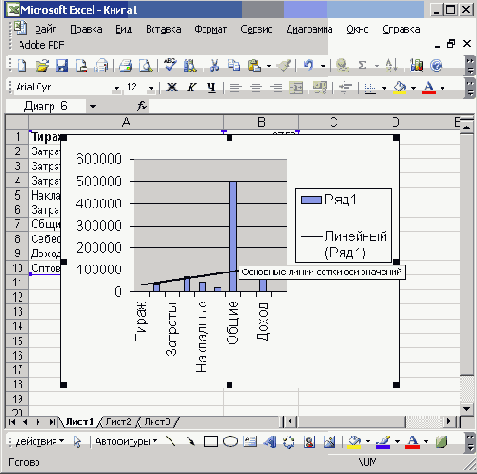Viewport: 477px width, 474px height.
Task: Open print preview via the magnifier page icon
Action: (145, 65)
